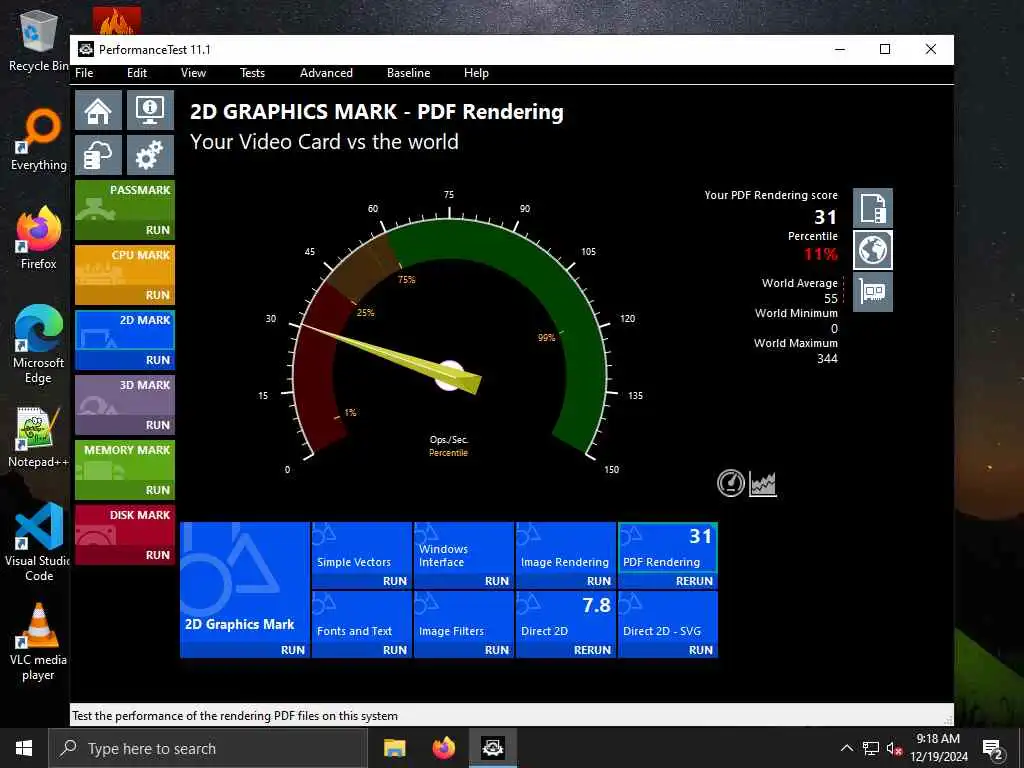Open the View menu
1024x768 pixels.
click(x=193, y=73)
